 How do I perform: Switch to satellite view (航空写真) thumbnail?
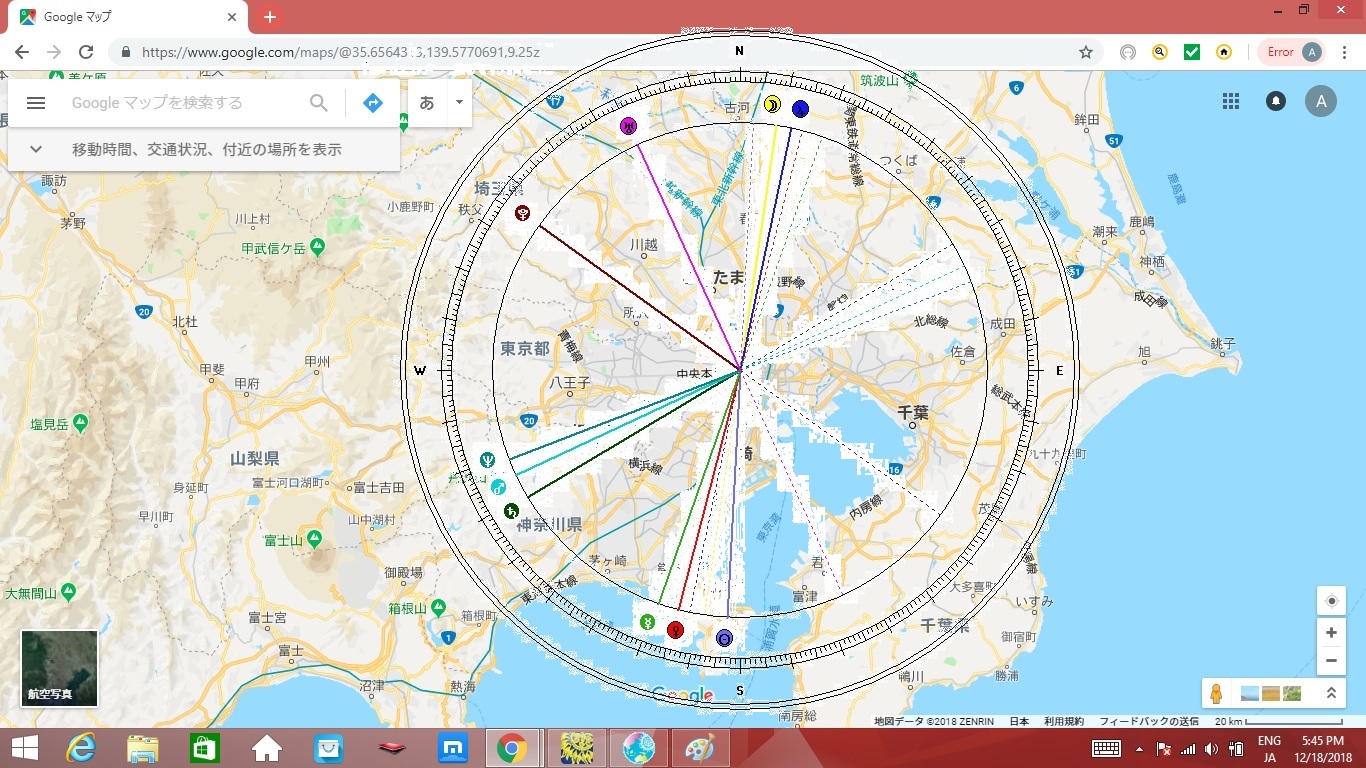pos(60,668)
